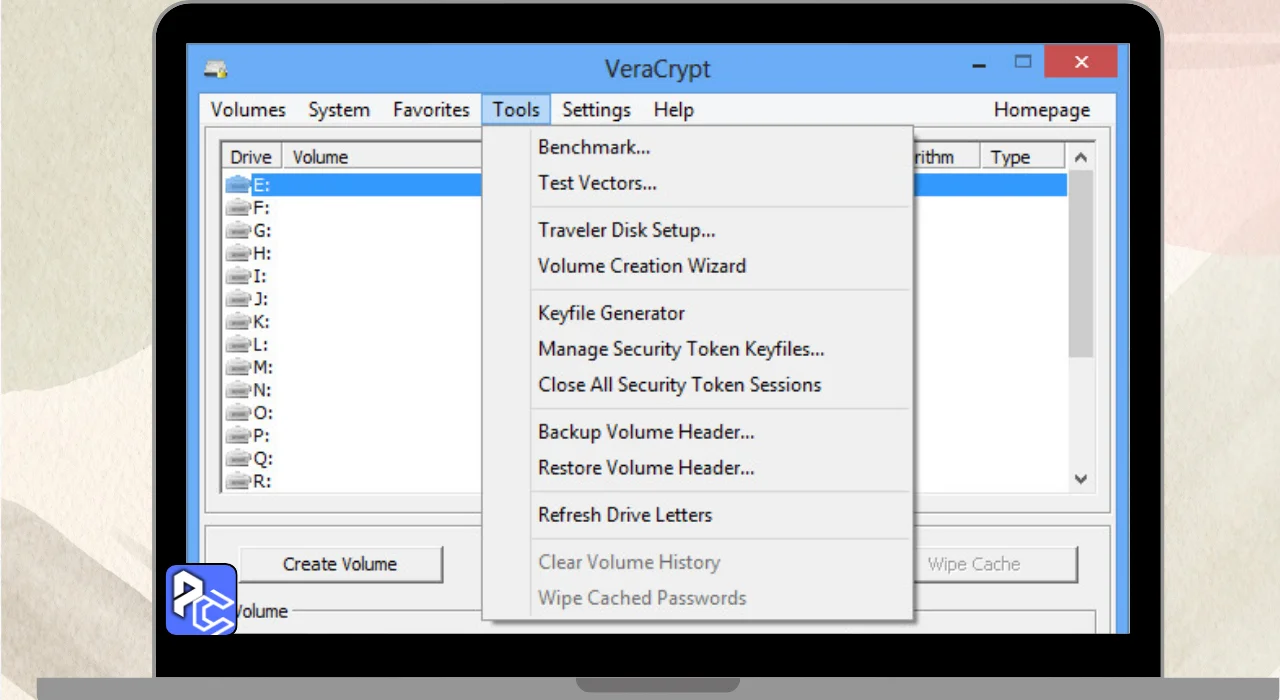Open the Help menu
Viewport: 1280px width, 700px height.
coord(673,110)
